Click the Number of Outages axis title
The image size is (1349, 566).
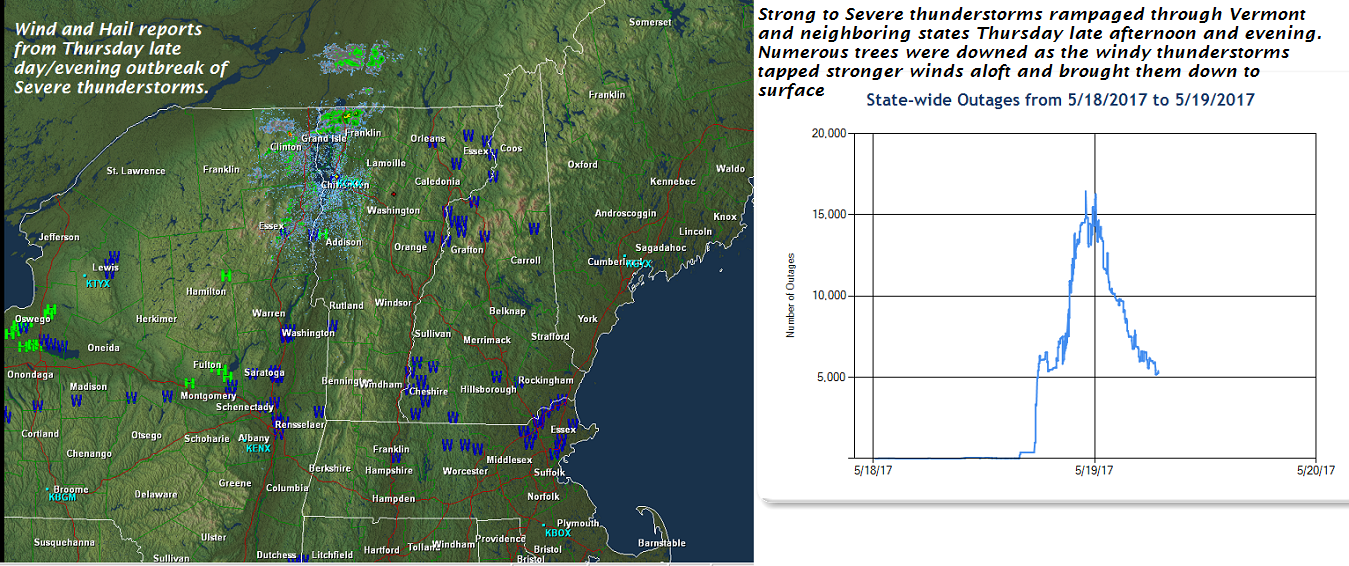tap(790, 295)
